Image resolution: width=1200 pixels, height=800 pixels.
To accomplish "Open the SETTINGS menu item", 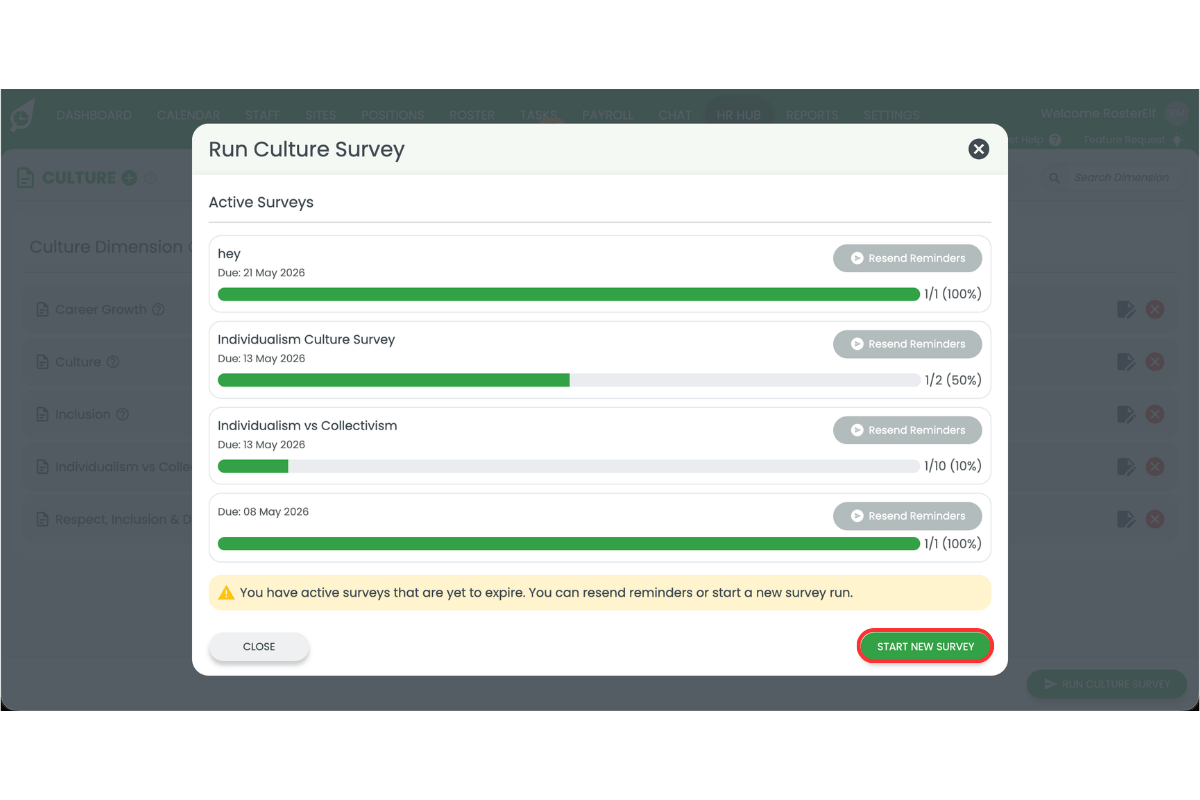I will tap(890, 114).
